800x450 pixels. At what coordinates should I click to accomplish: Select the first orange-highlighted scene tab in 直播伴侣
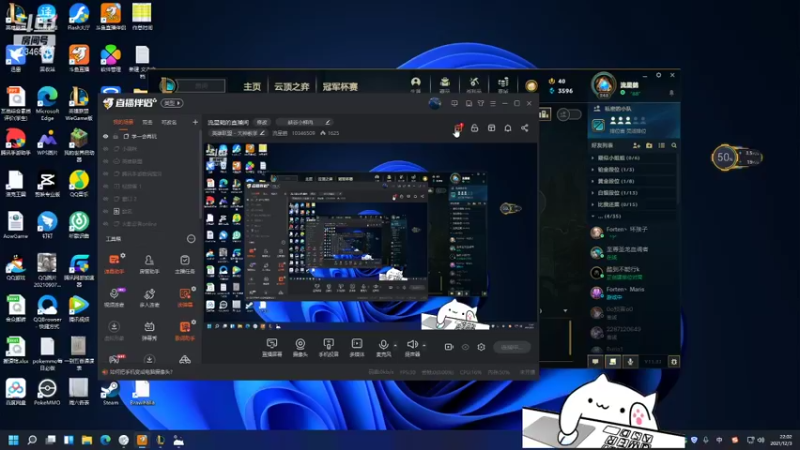pyautogui.click(x=123, y=122)
